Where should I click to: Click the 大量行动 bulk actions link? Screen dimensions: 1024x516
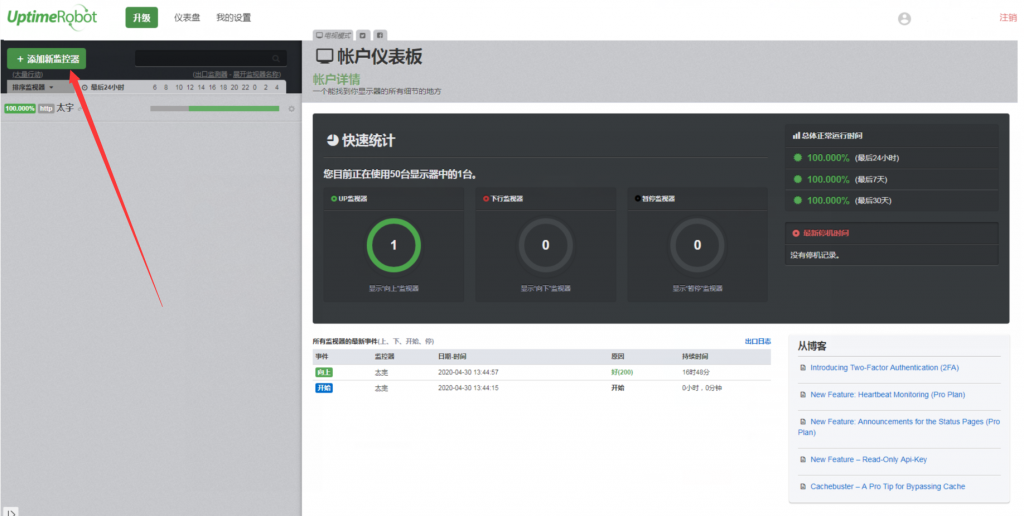pos(27,74)
